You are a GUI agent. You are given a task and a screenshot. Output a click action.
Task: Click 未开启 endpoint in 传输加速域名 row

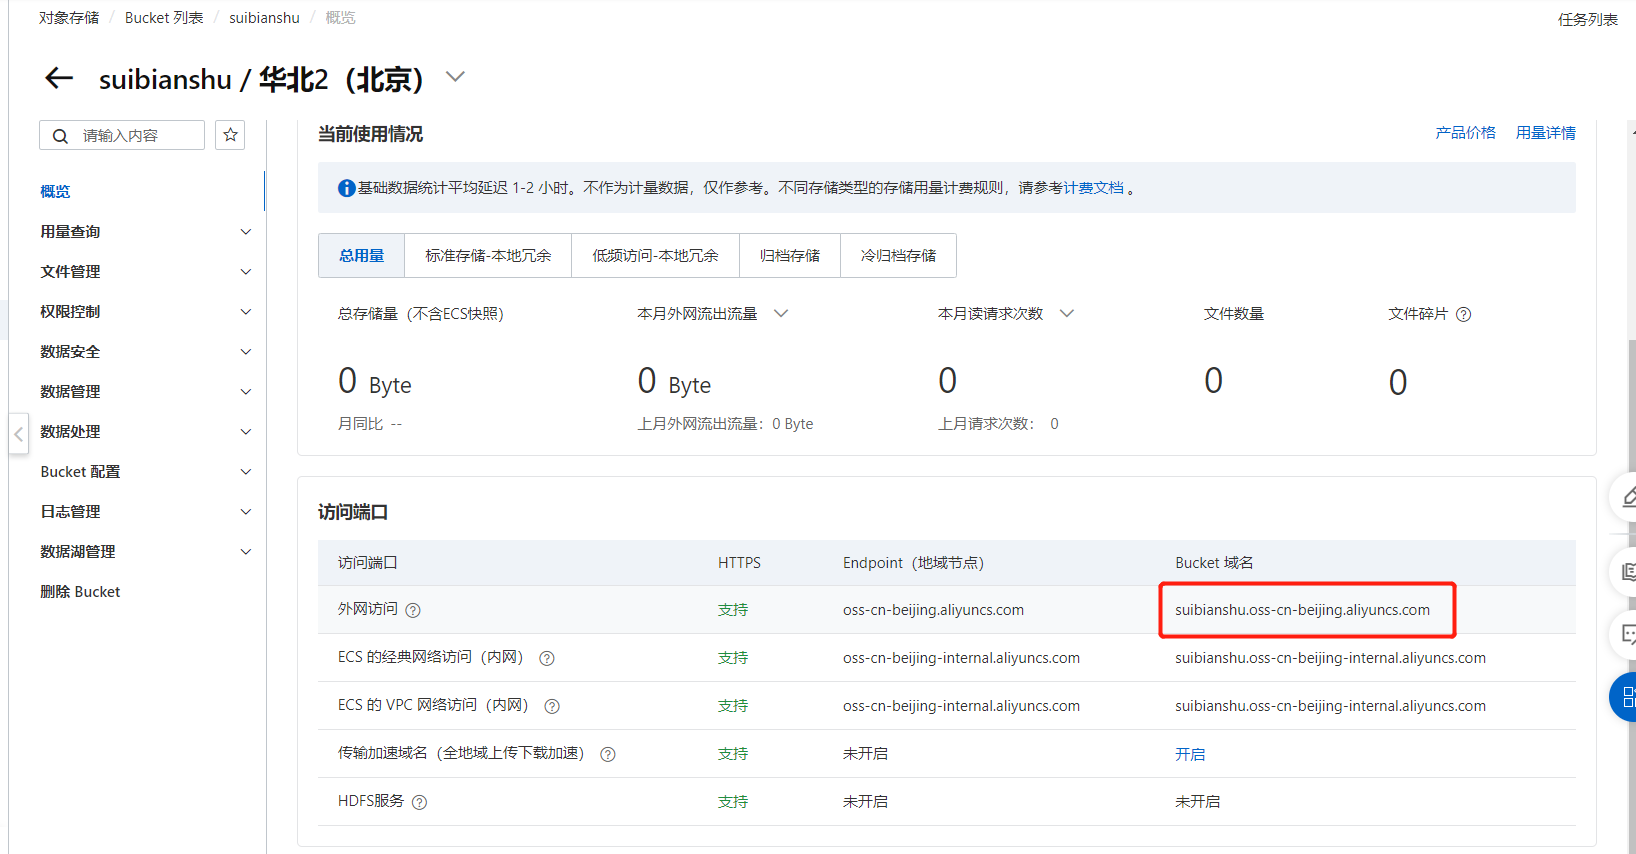(x=865, y=754)
